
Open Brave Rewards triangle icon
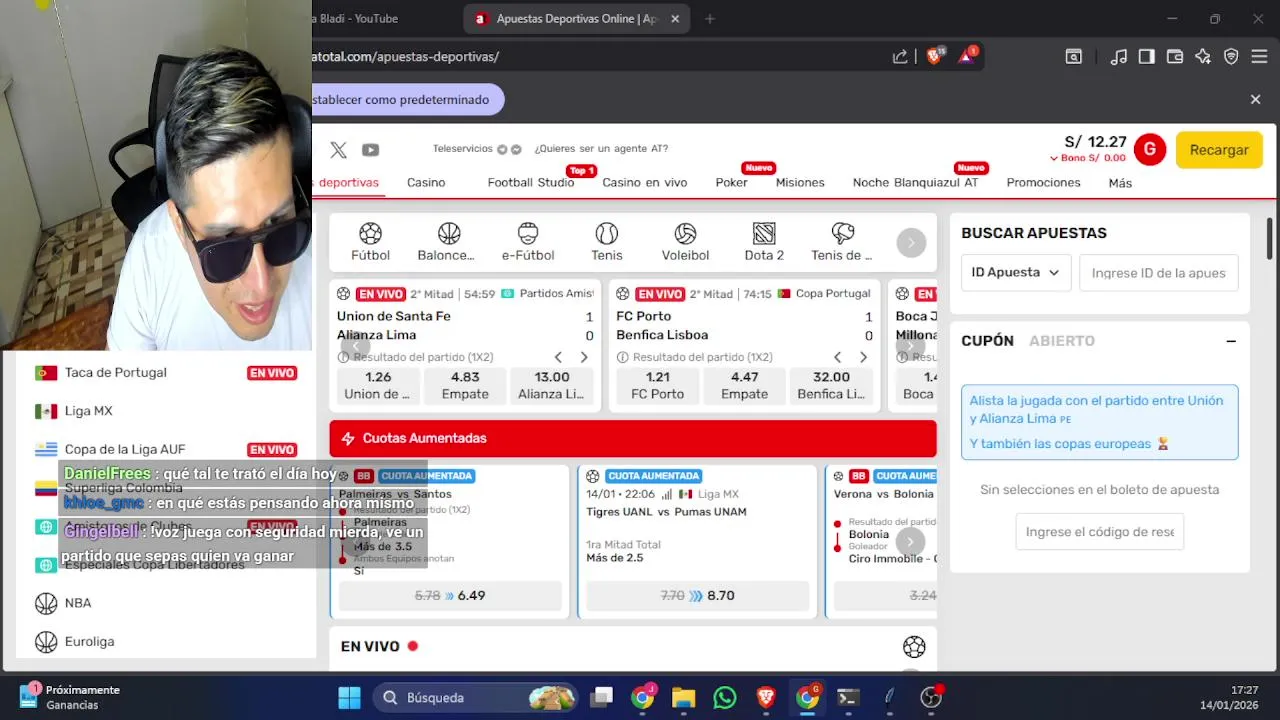click(x=967, y=56)
